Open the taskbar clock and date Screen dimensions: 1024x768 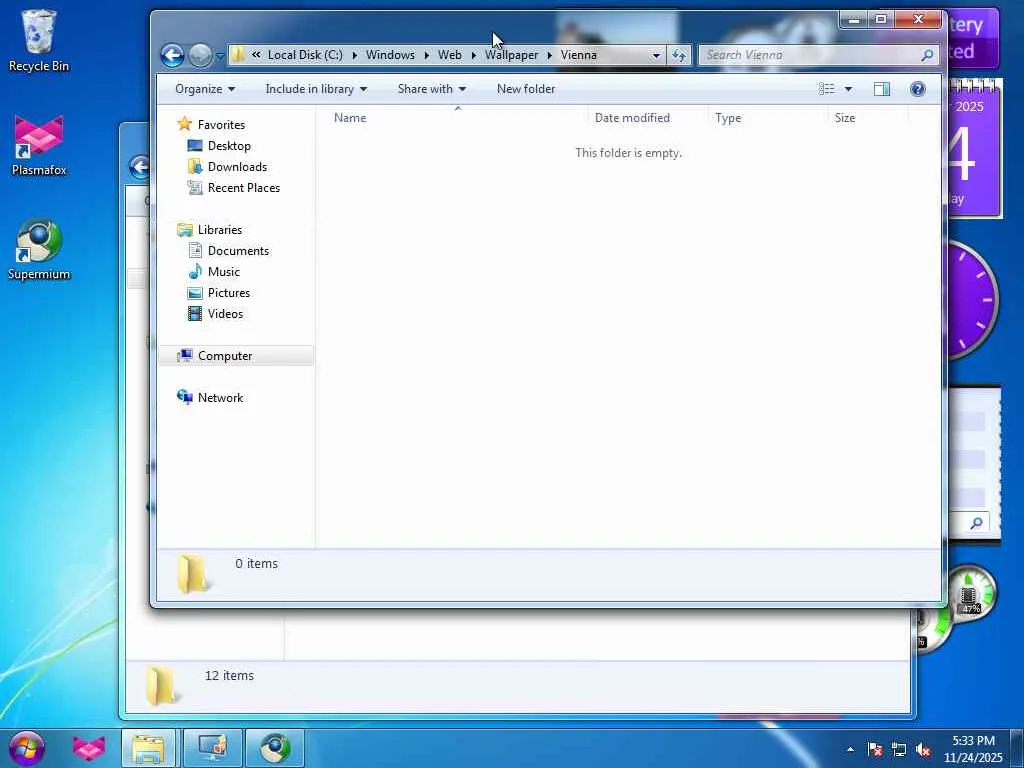point(973,749)
